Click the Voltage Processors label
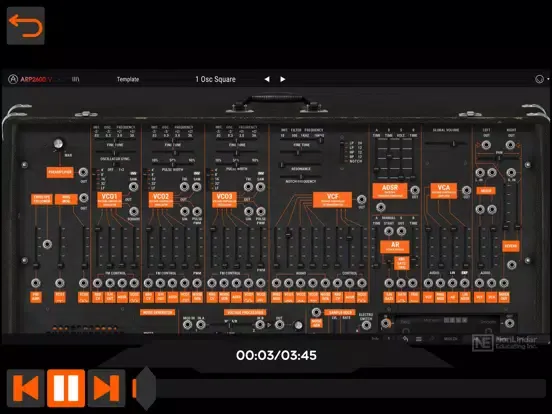Viewport: 552px width, 414px height. tap(245, 312)
